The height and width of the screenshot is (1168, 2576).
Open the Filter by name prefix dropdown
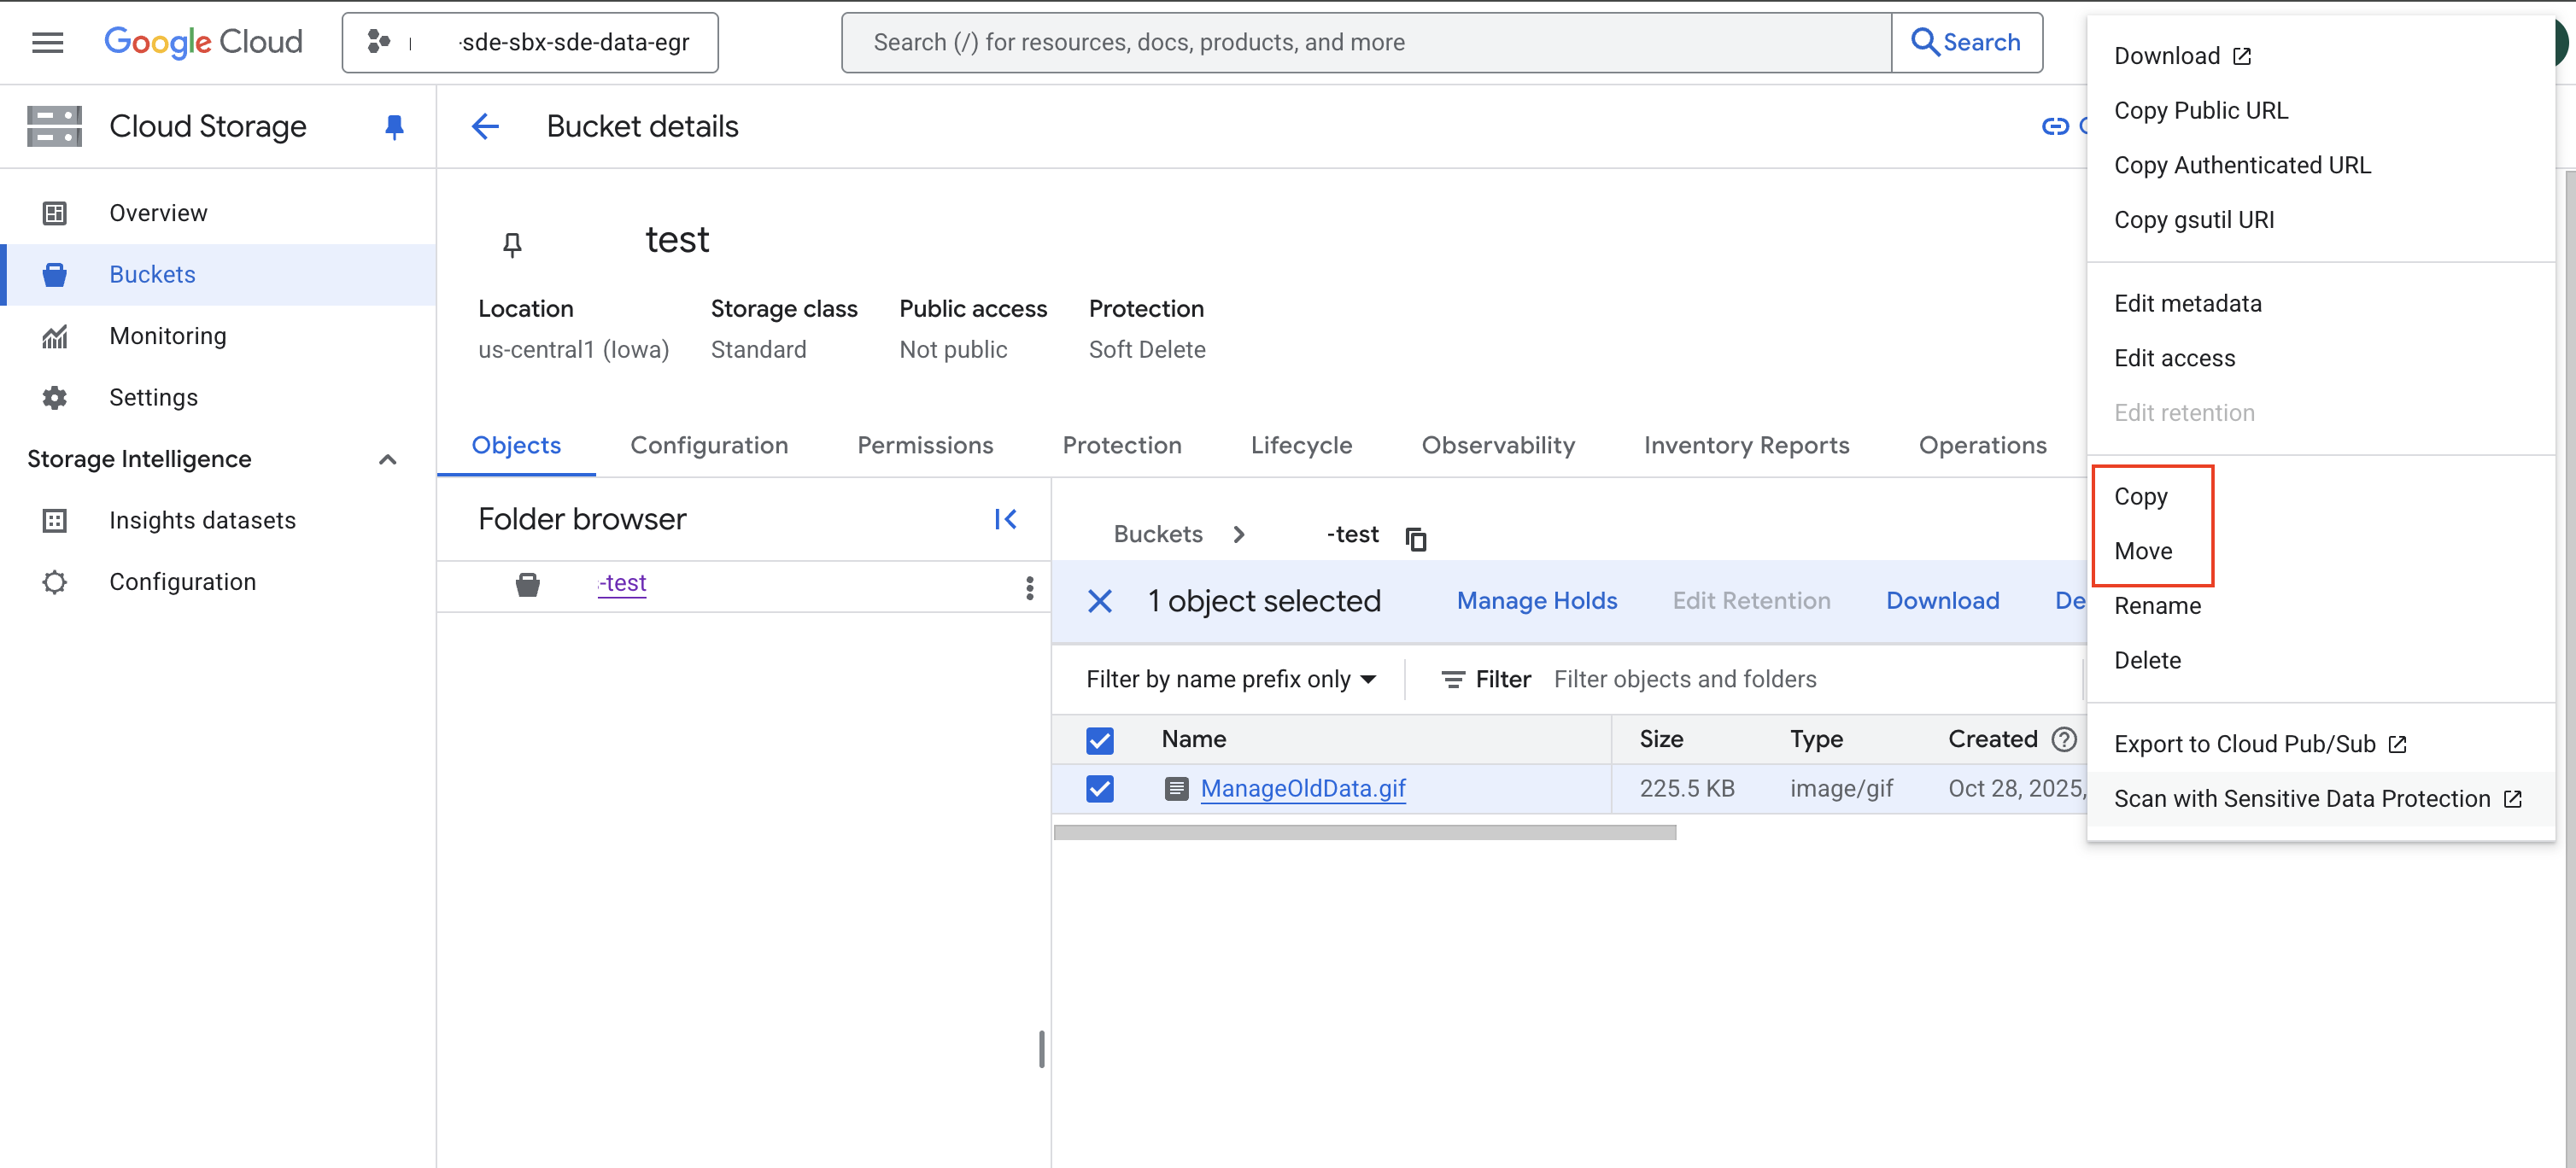[x=1231, y=680]
